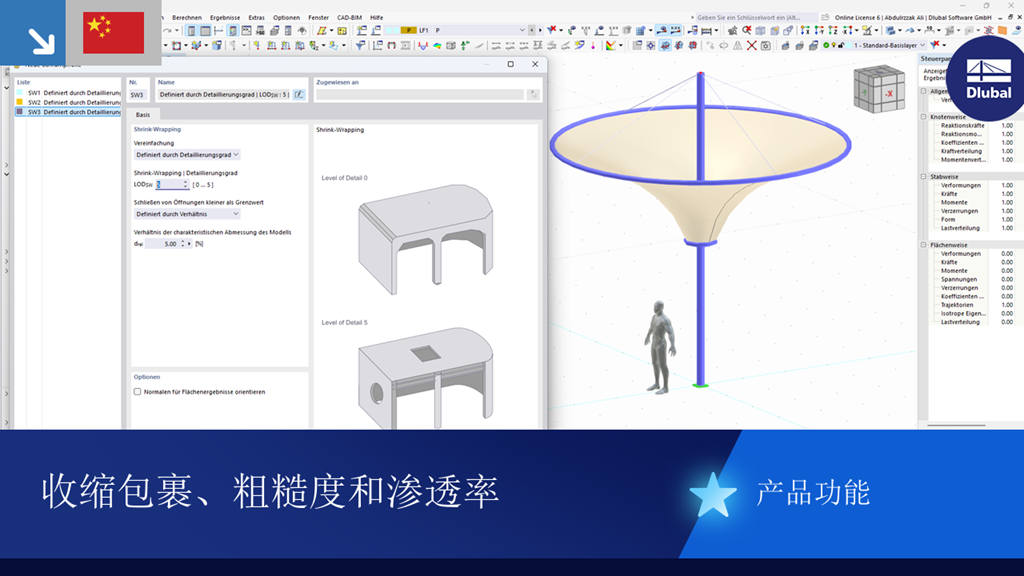Open the Fenster menu
1024x576 pixels.
(318, 18)
